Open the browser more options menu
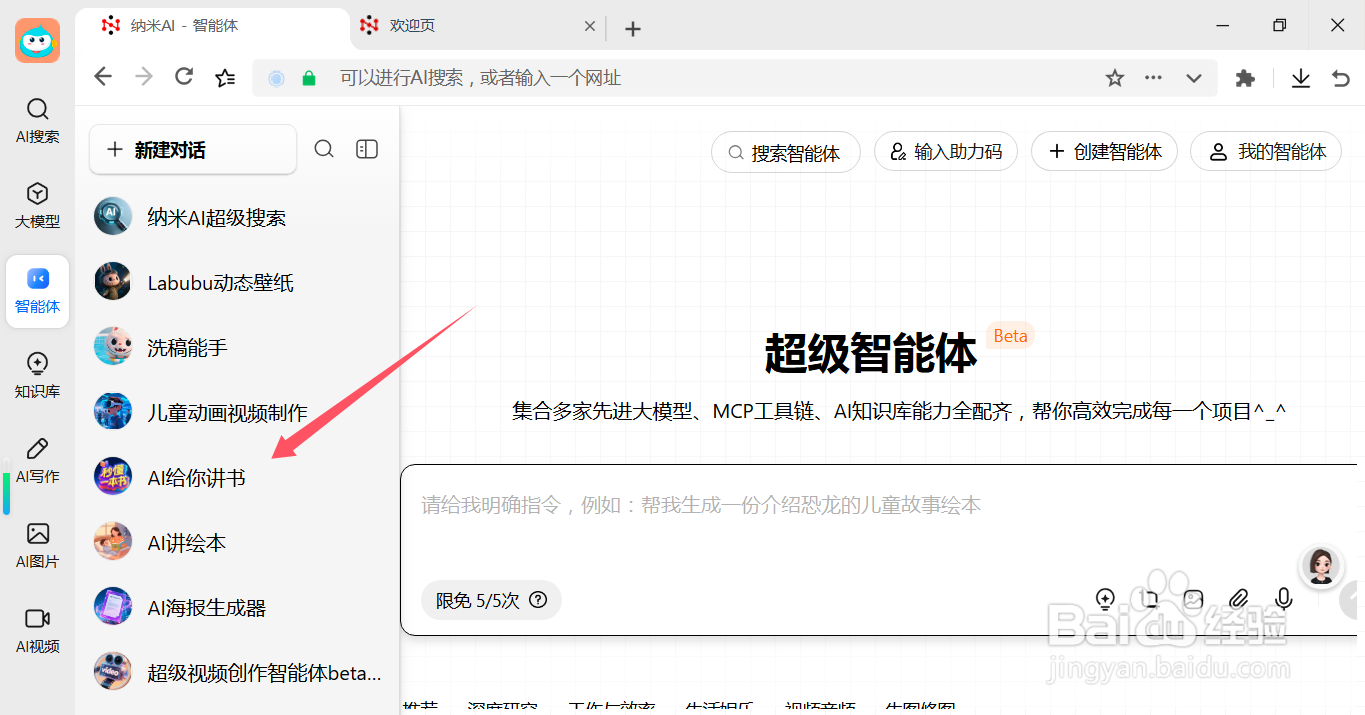 click(1153, 77)
